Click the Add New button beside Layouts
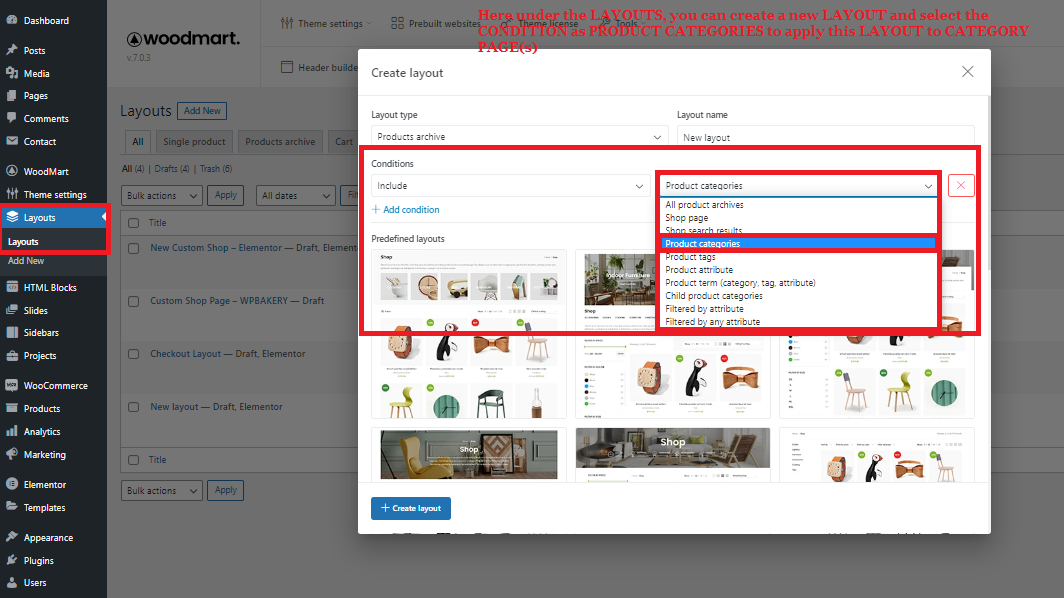 click(202, 111)
